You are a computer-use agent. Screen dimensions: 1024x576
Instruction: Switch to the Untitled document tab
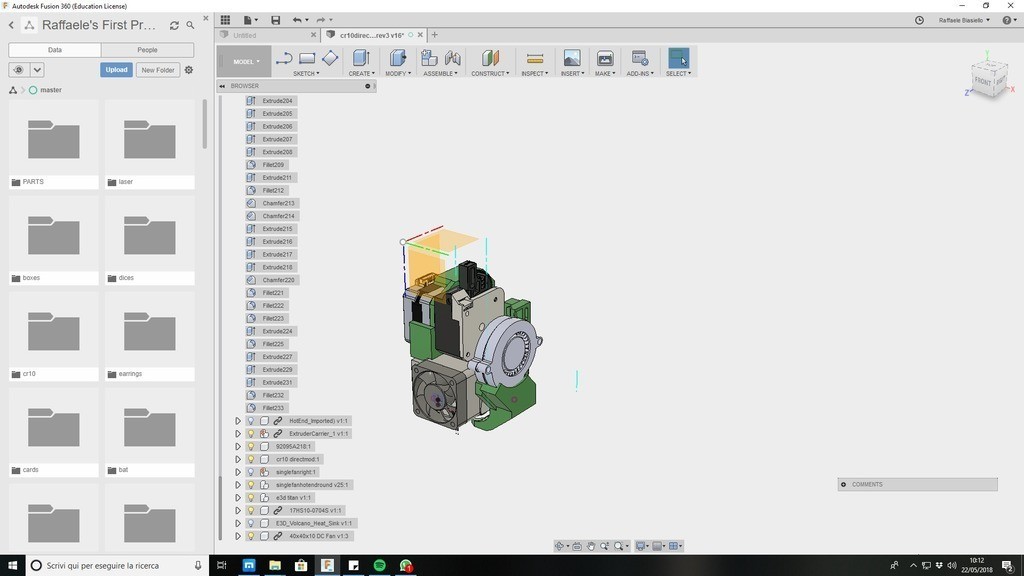tap(246, 35)
